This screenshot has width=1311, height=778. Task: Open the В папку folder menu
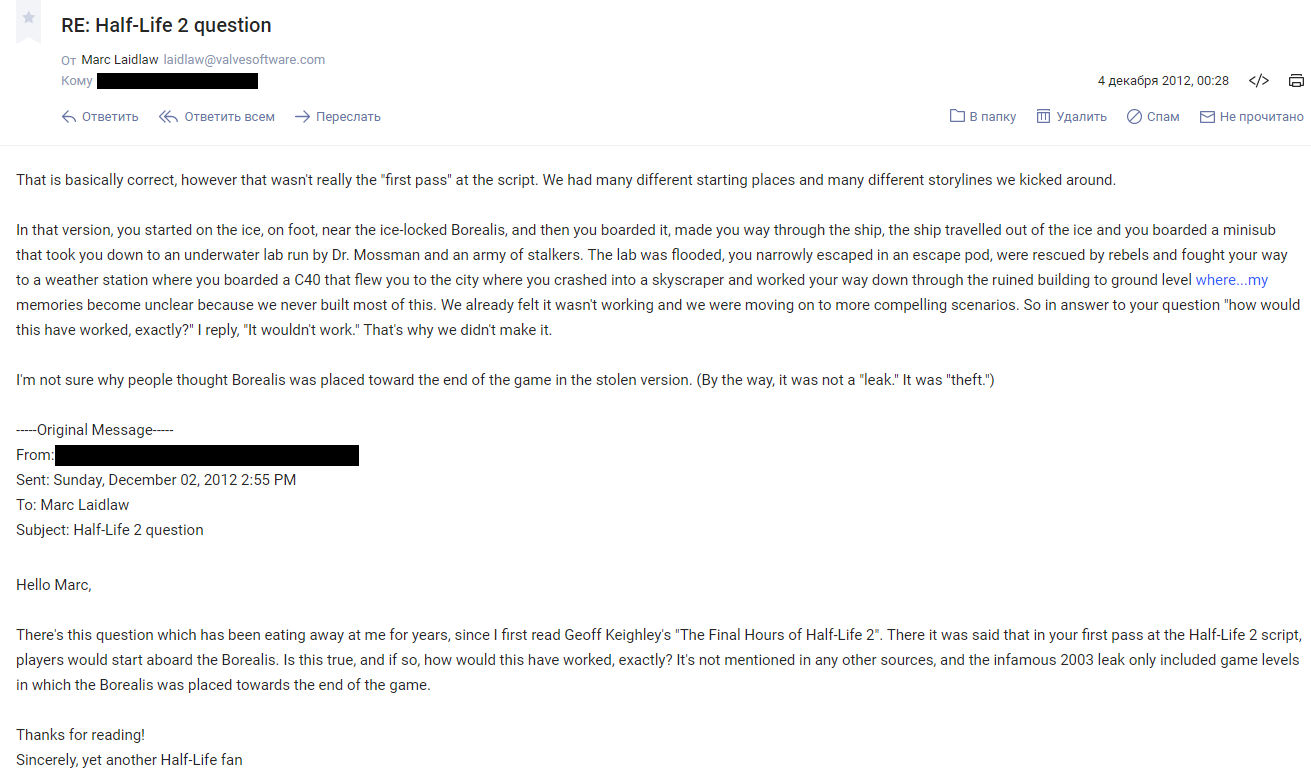[993, 117]
